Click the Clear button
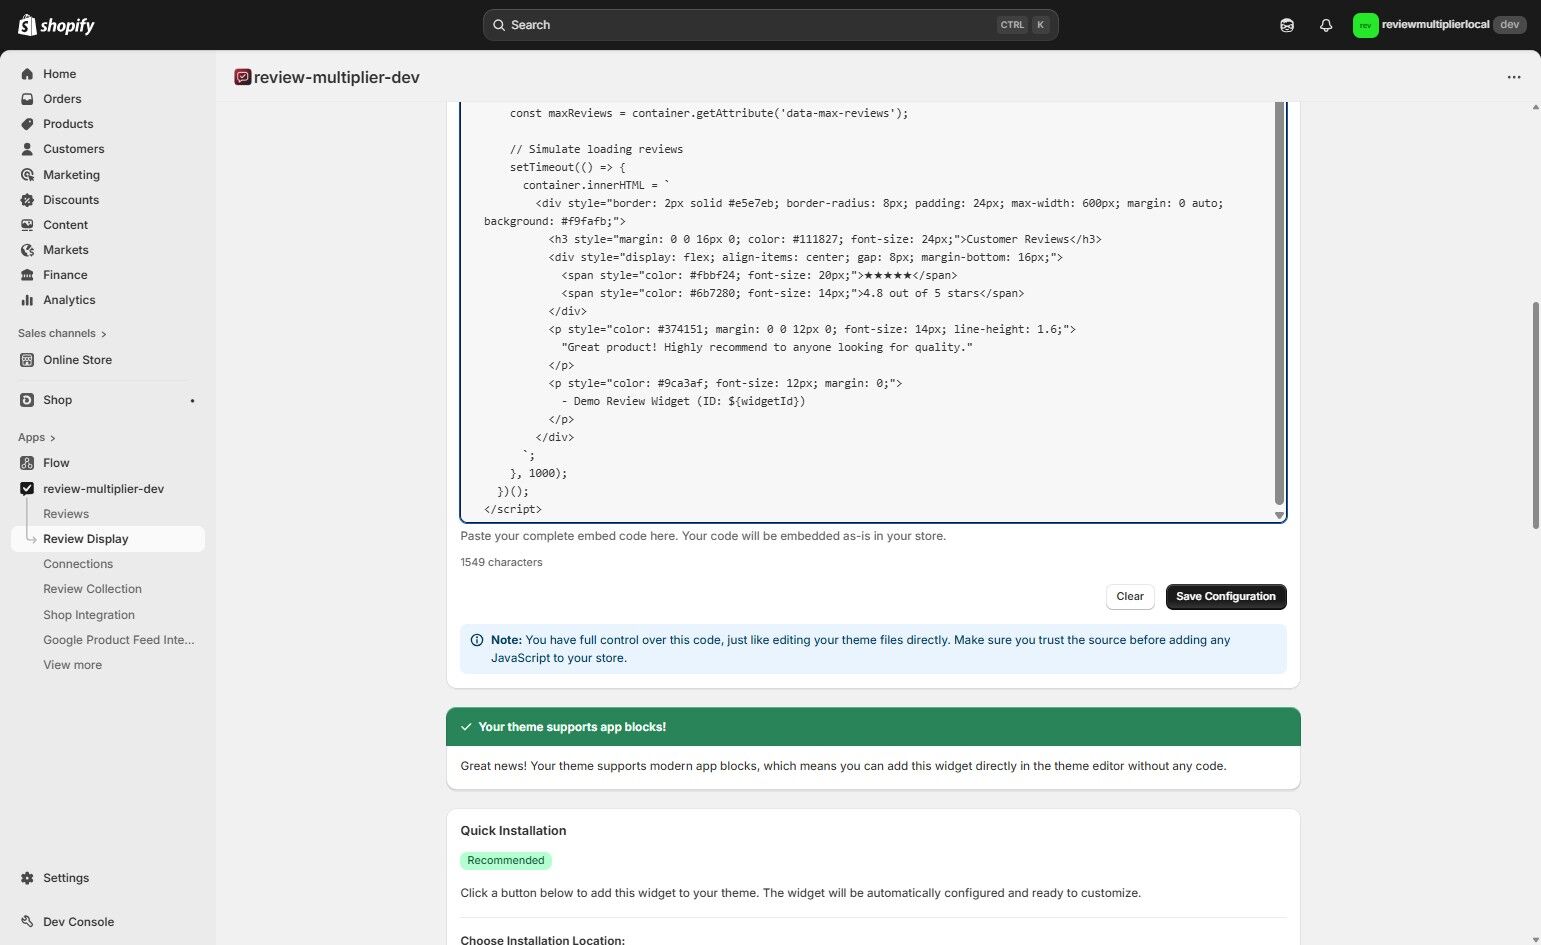The width and height of the screenshot is (1541, 945). pos(1130,597)
